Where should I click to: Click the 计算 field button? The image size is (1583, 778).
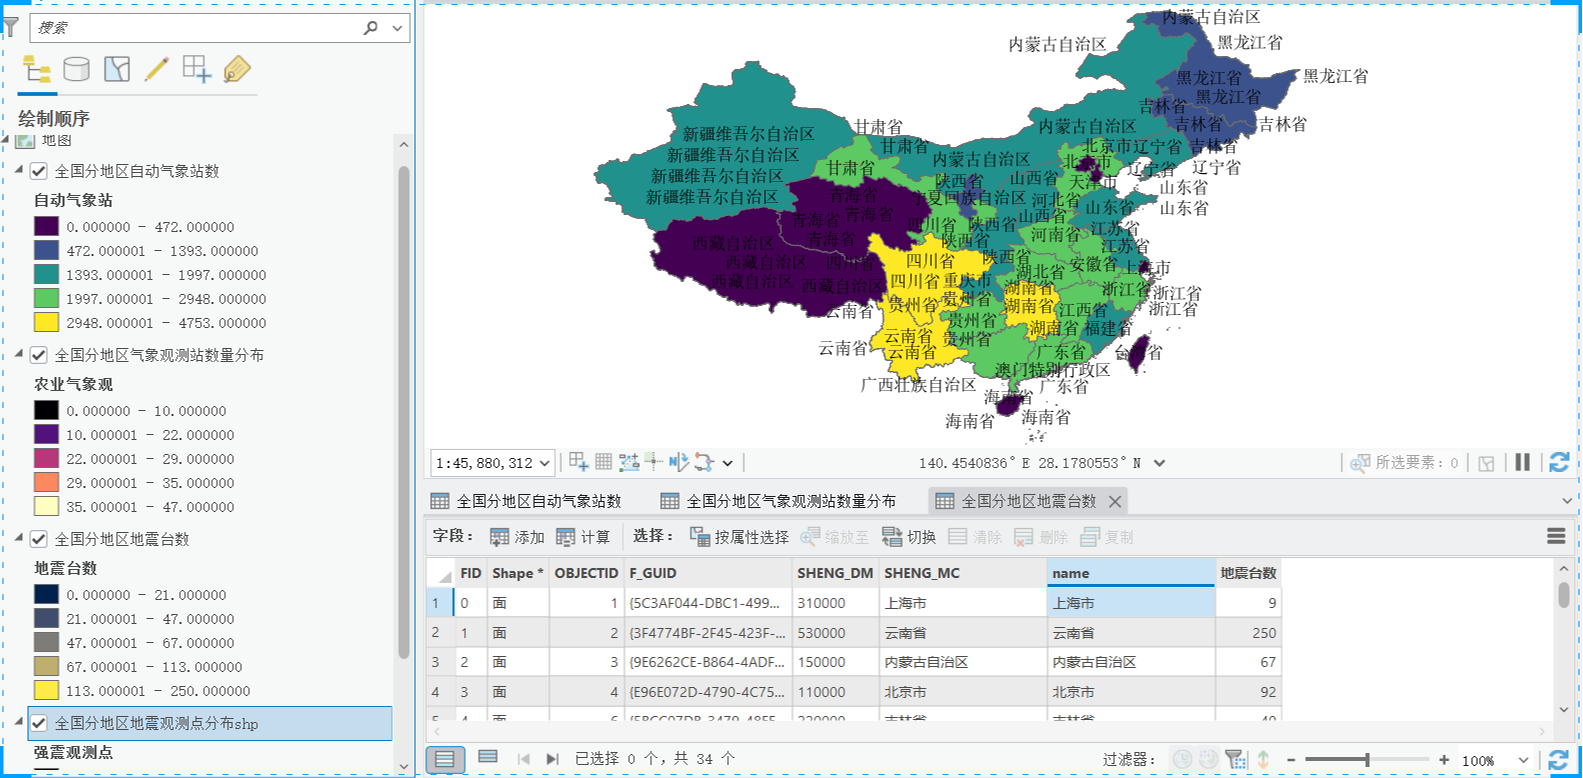click(583, 537)
